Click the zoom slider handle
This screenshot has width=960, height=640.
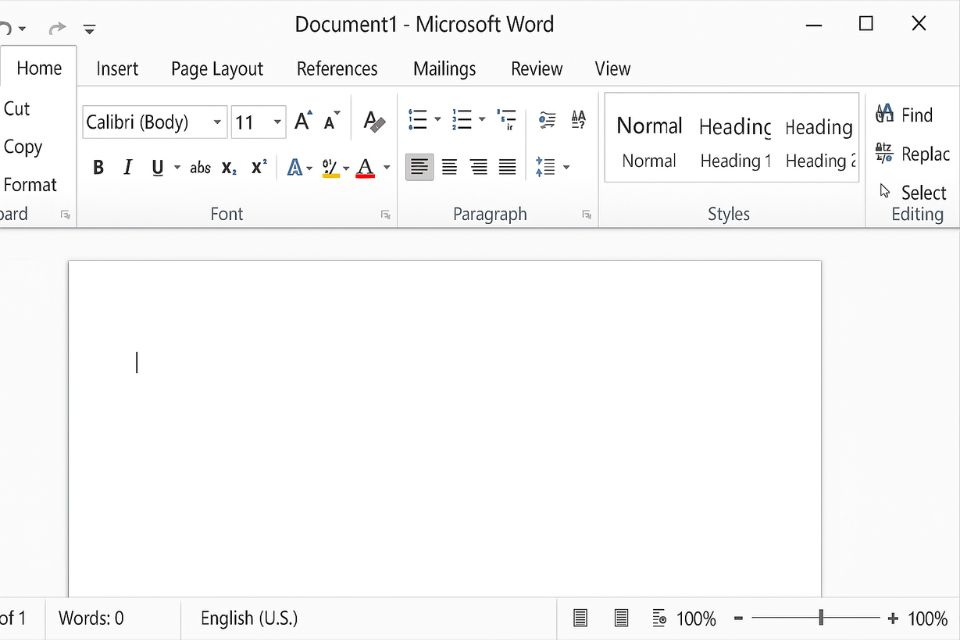click(821, 618)
